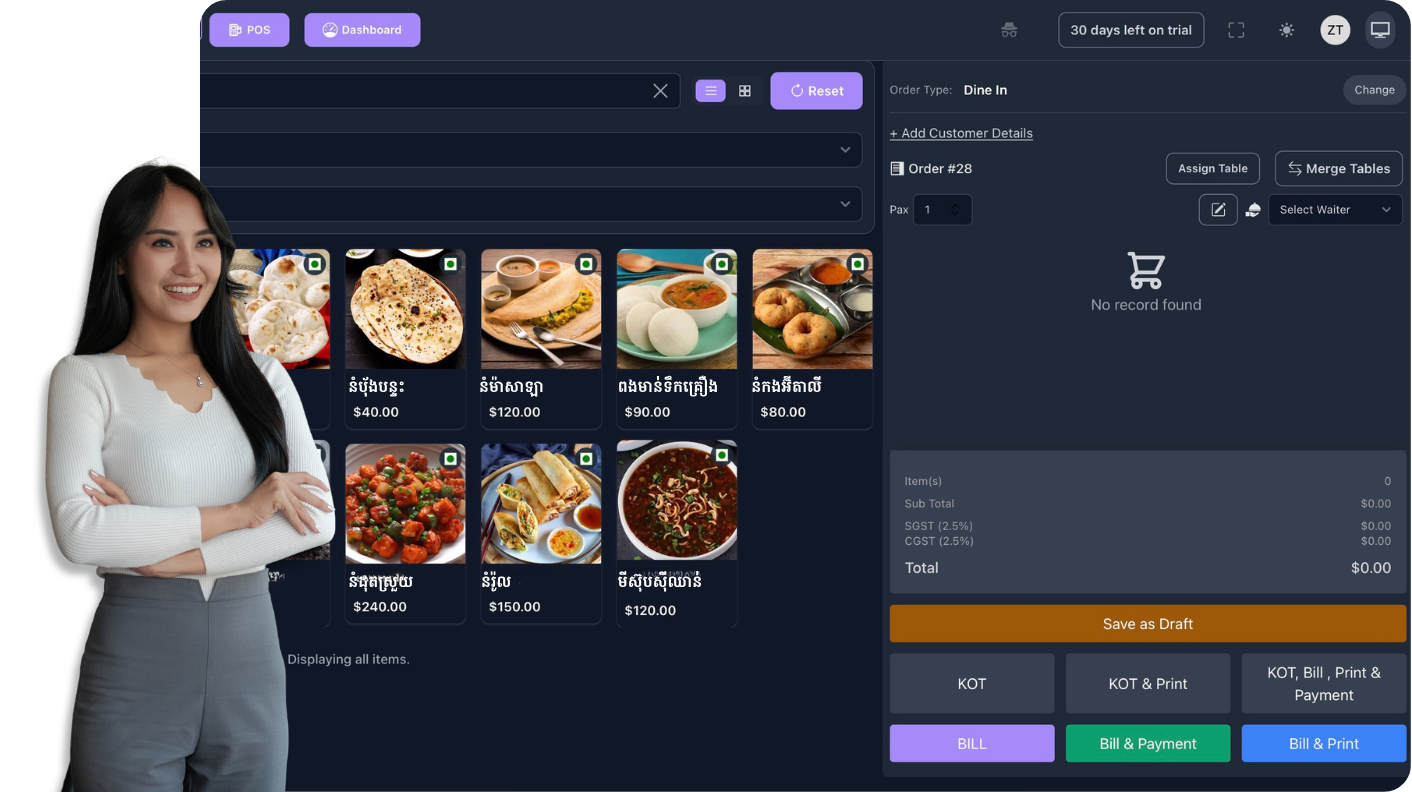The height and width of the screenshot is (792, 1412).
Task: Expand the first filter dropdown chevron
Action: [845, 150]
